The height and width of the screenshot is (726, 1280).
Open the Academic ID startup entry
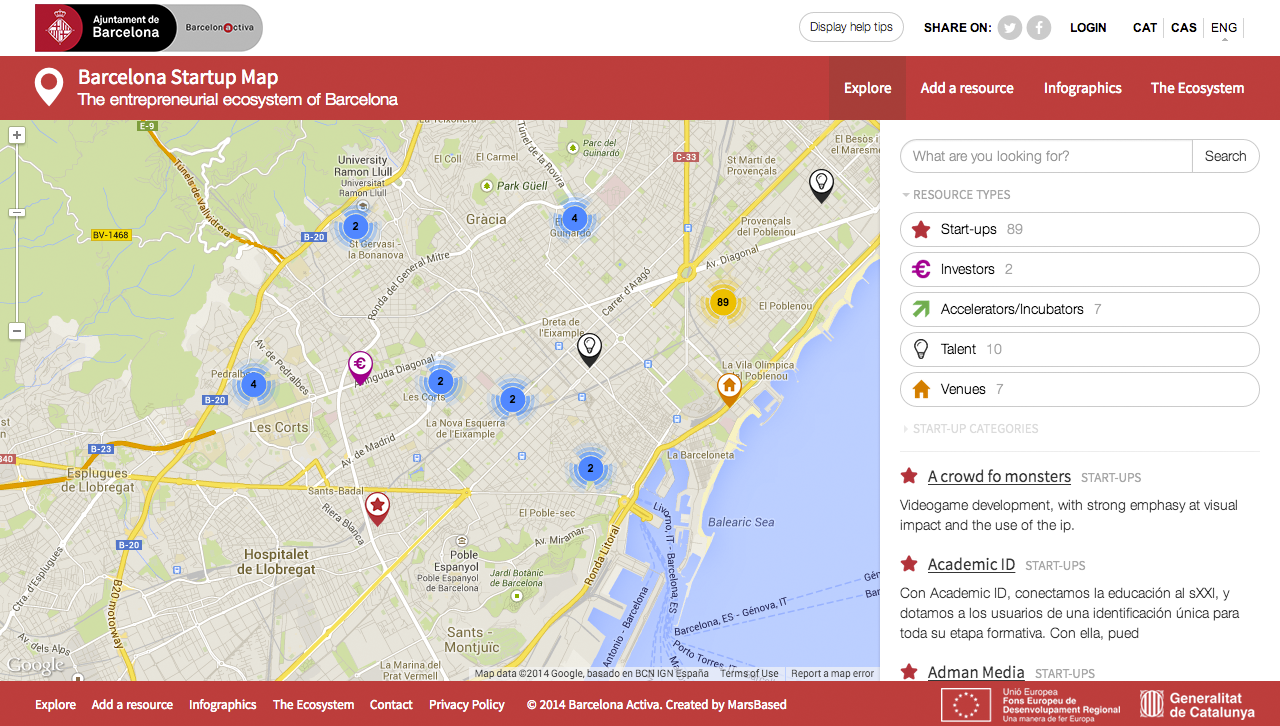click(970, 564)
